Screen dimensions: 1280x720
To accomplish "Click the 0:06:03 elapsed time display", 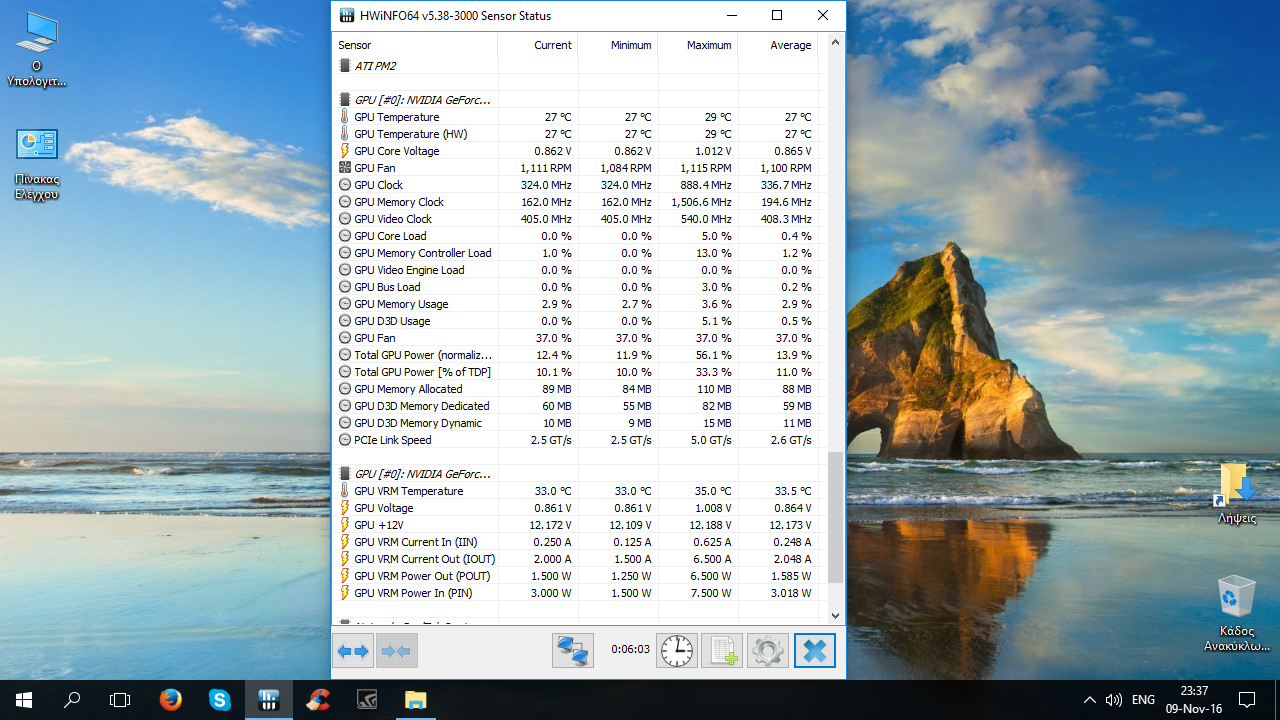I will (x=631, y=650).
